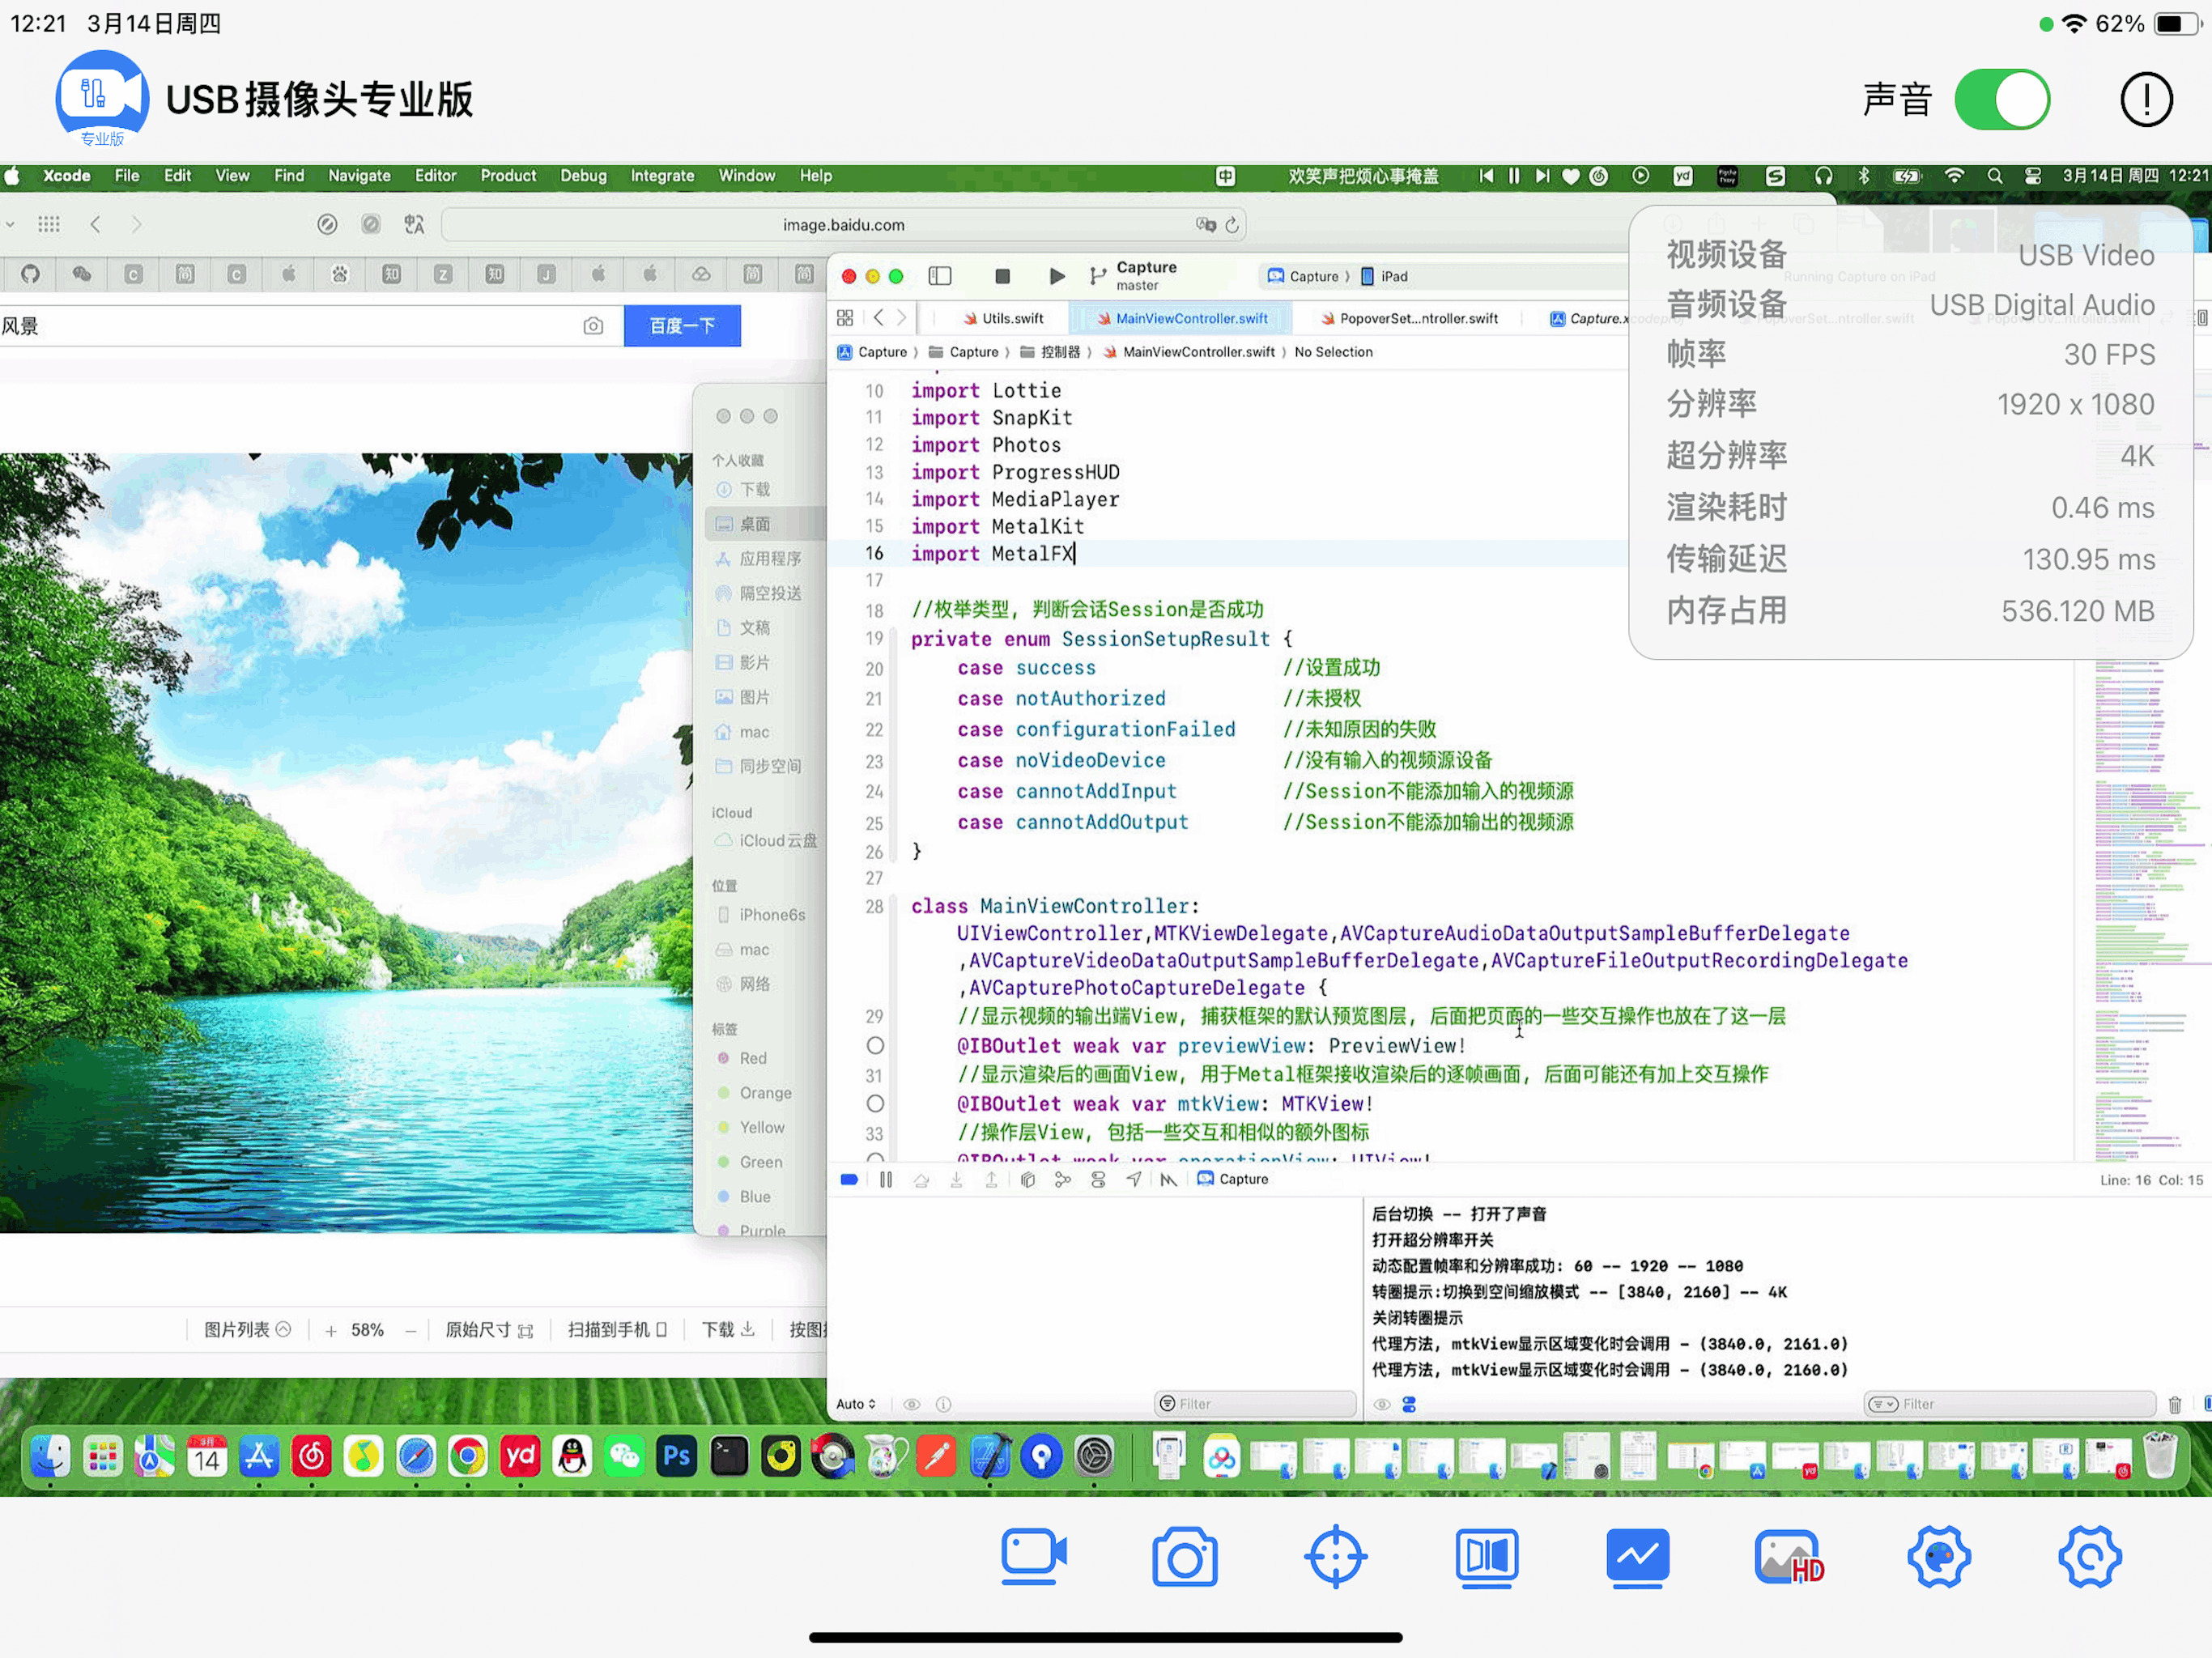Image resolution: width=2212 pixels, height=1658 pixels.
Task: Toggle variables view eye icon
Action: click(911, 1404)
